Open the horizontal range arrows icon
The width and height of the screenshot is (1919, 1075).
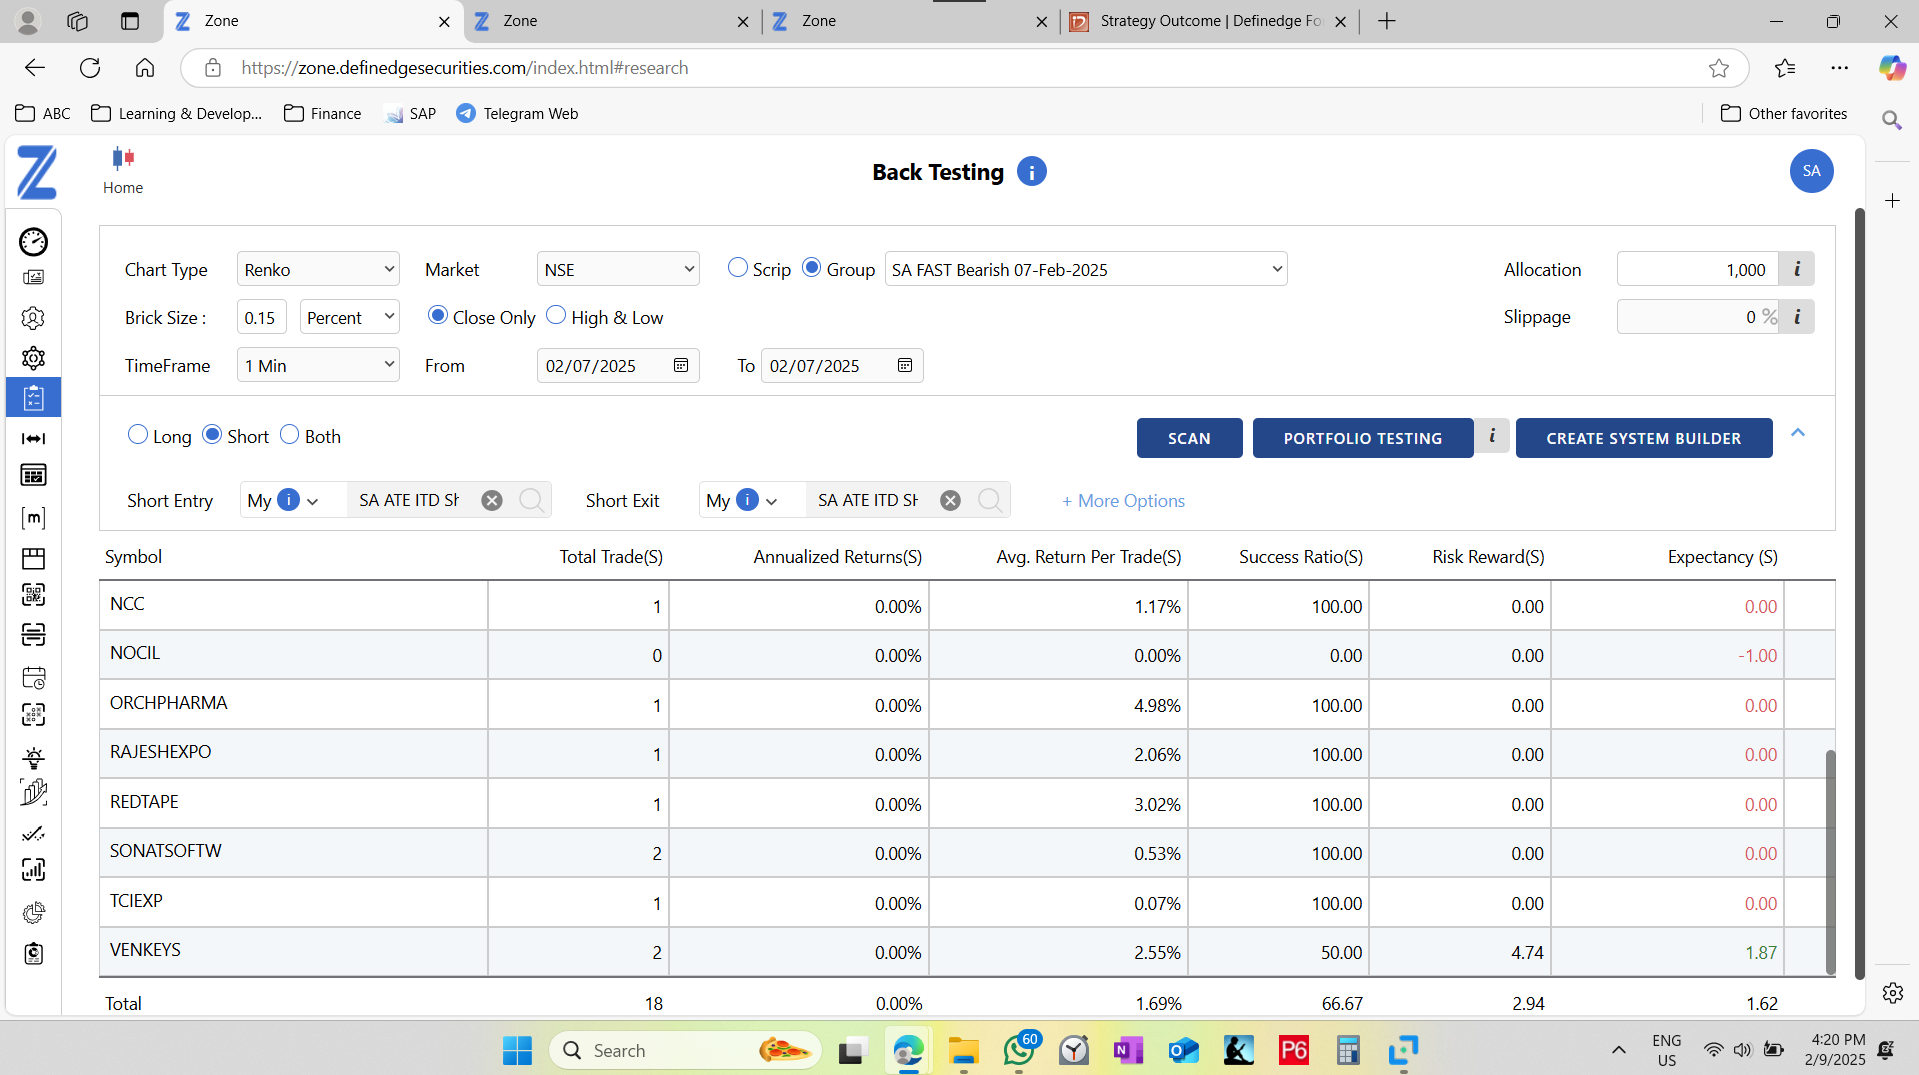pos(33,438)
